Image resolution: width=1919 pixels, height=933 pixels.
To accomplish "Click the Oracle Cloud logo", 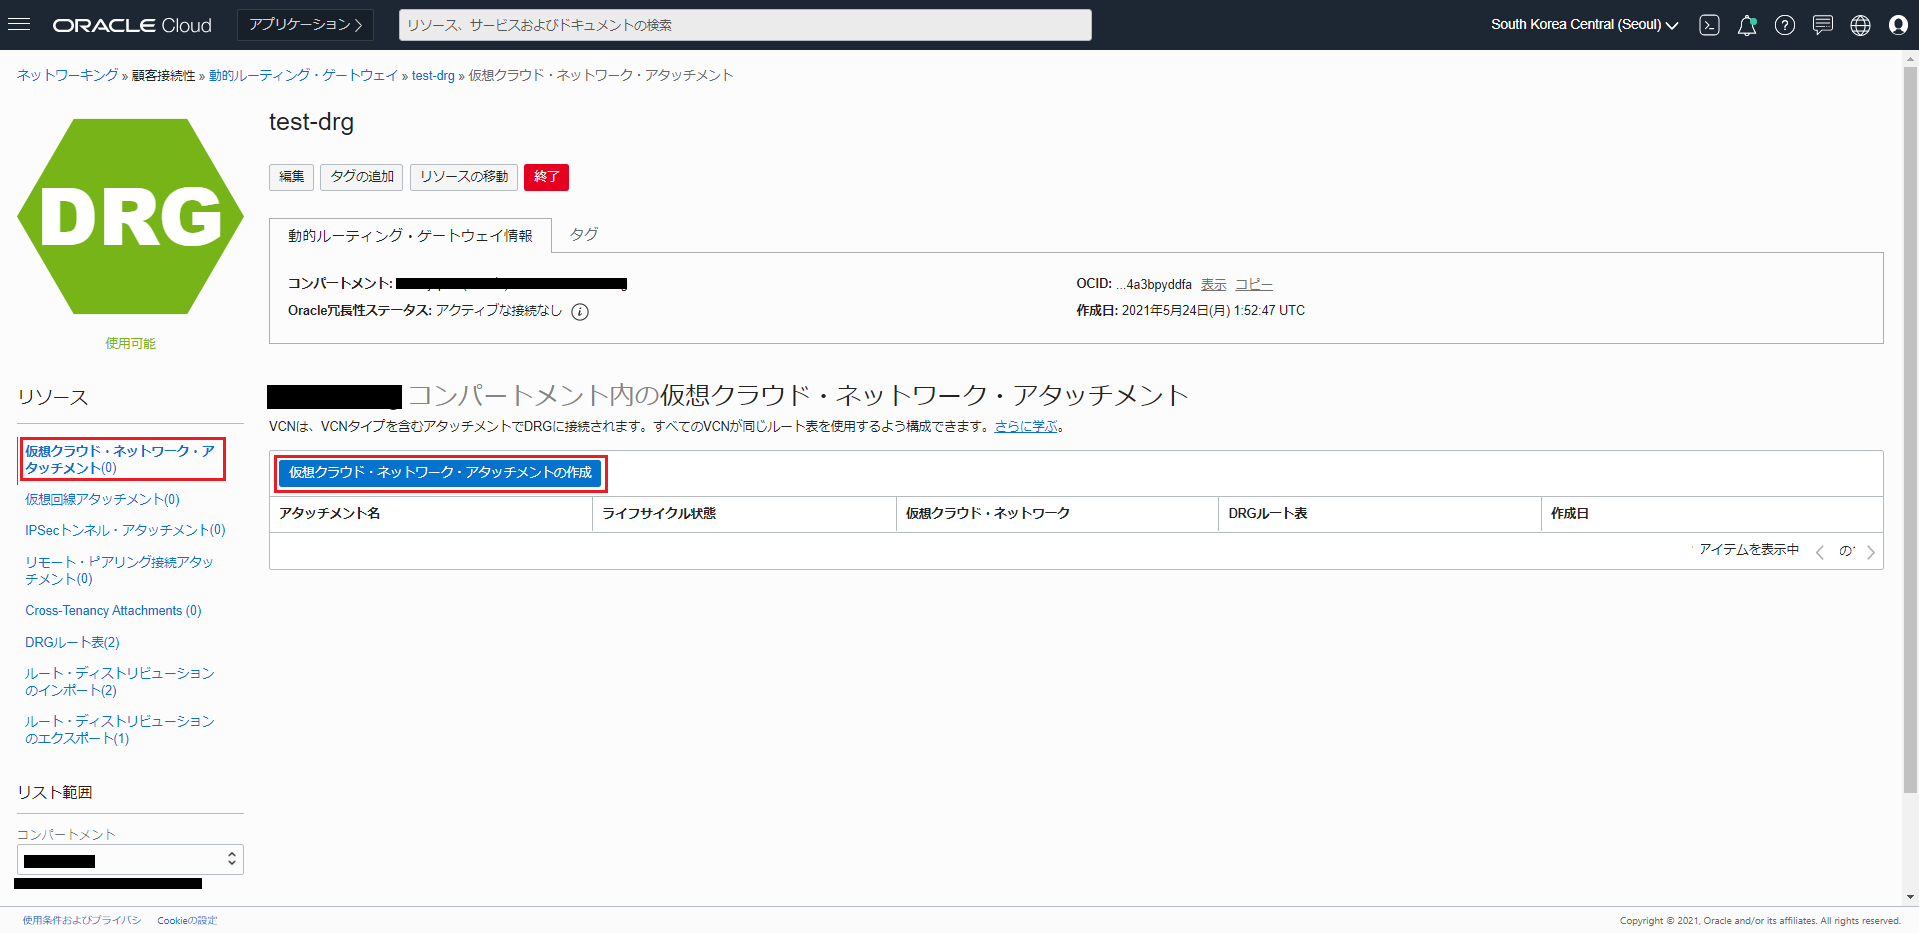I will 132,25.
